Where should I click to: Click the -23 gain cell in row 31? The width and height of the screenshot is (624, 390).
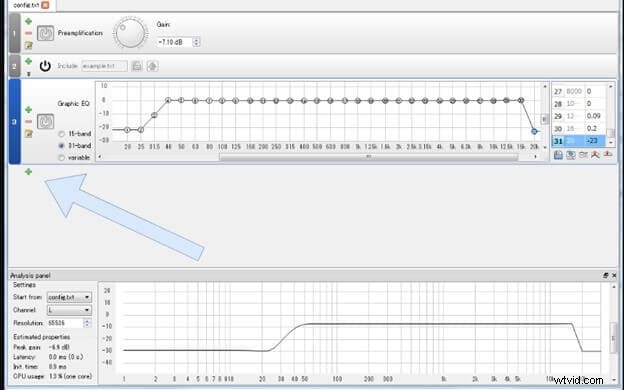point(595,141)
